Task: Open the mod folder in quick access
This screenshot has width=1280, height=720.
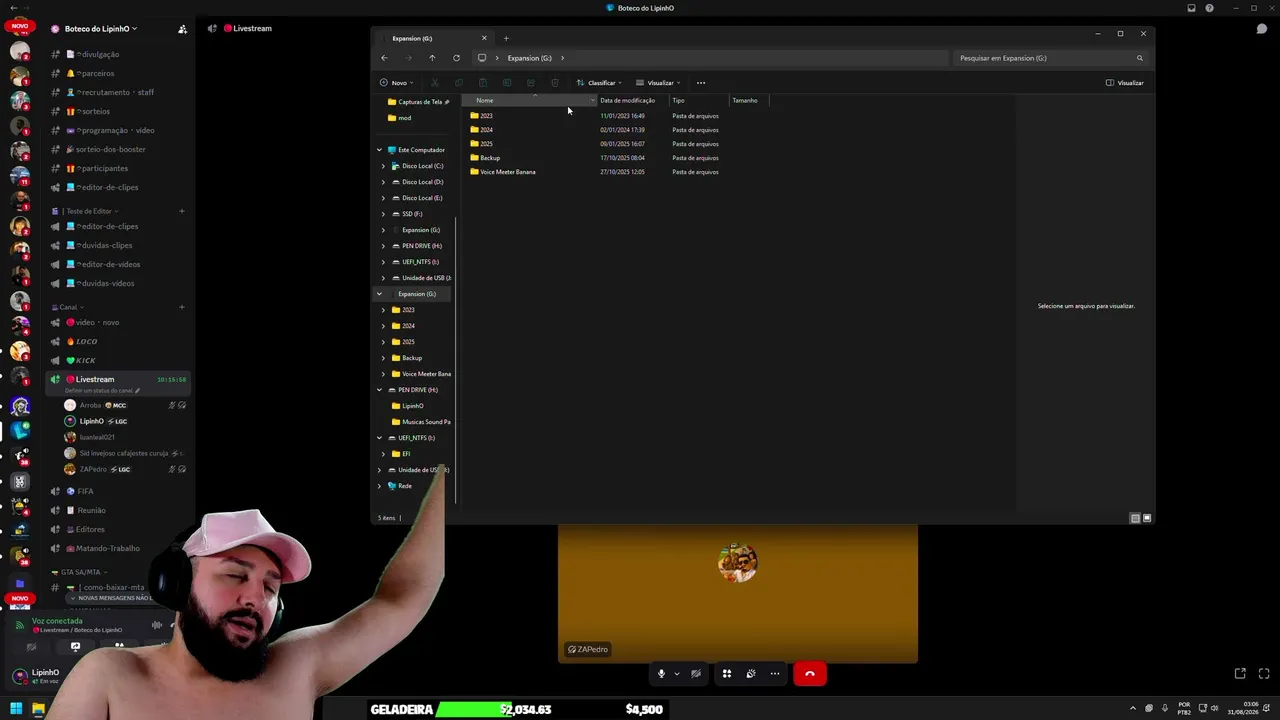Action: tap(404, 118)
